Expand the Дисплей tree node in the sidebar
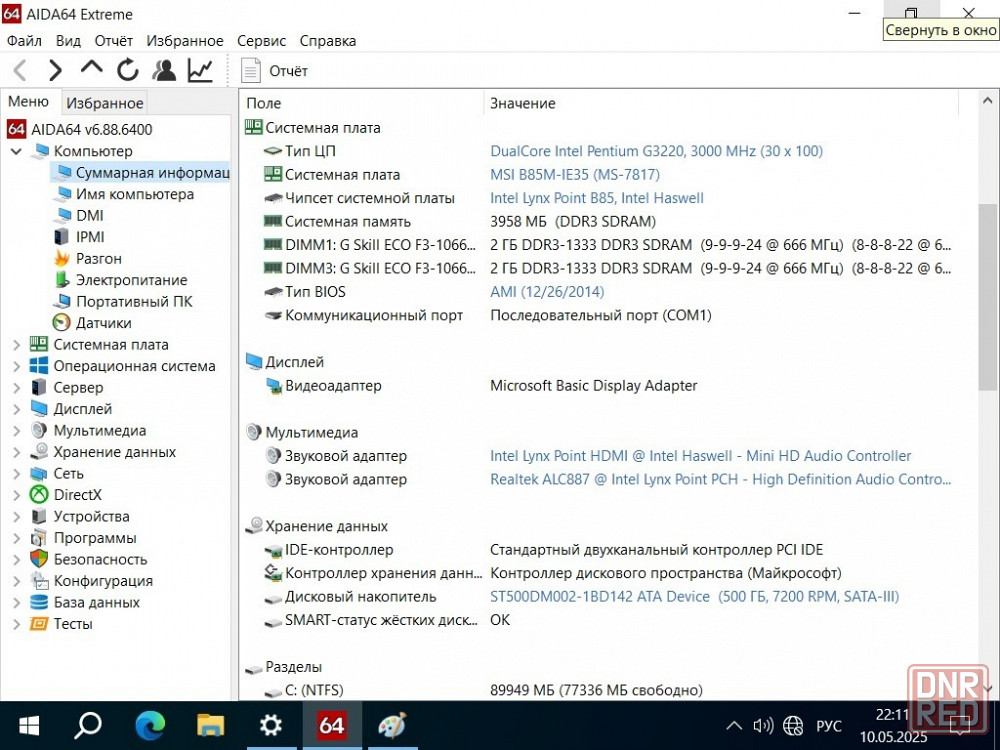Image resolution: width=1000 pixels, height=750 pixels. (17, 409)
